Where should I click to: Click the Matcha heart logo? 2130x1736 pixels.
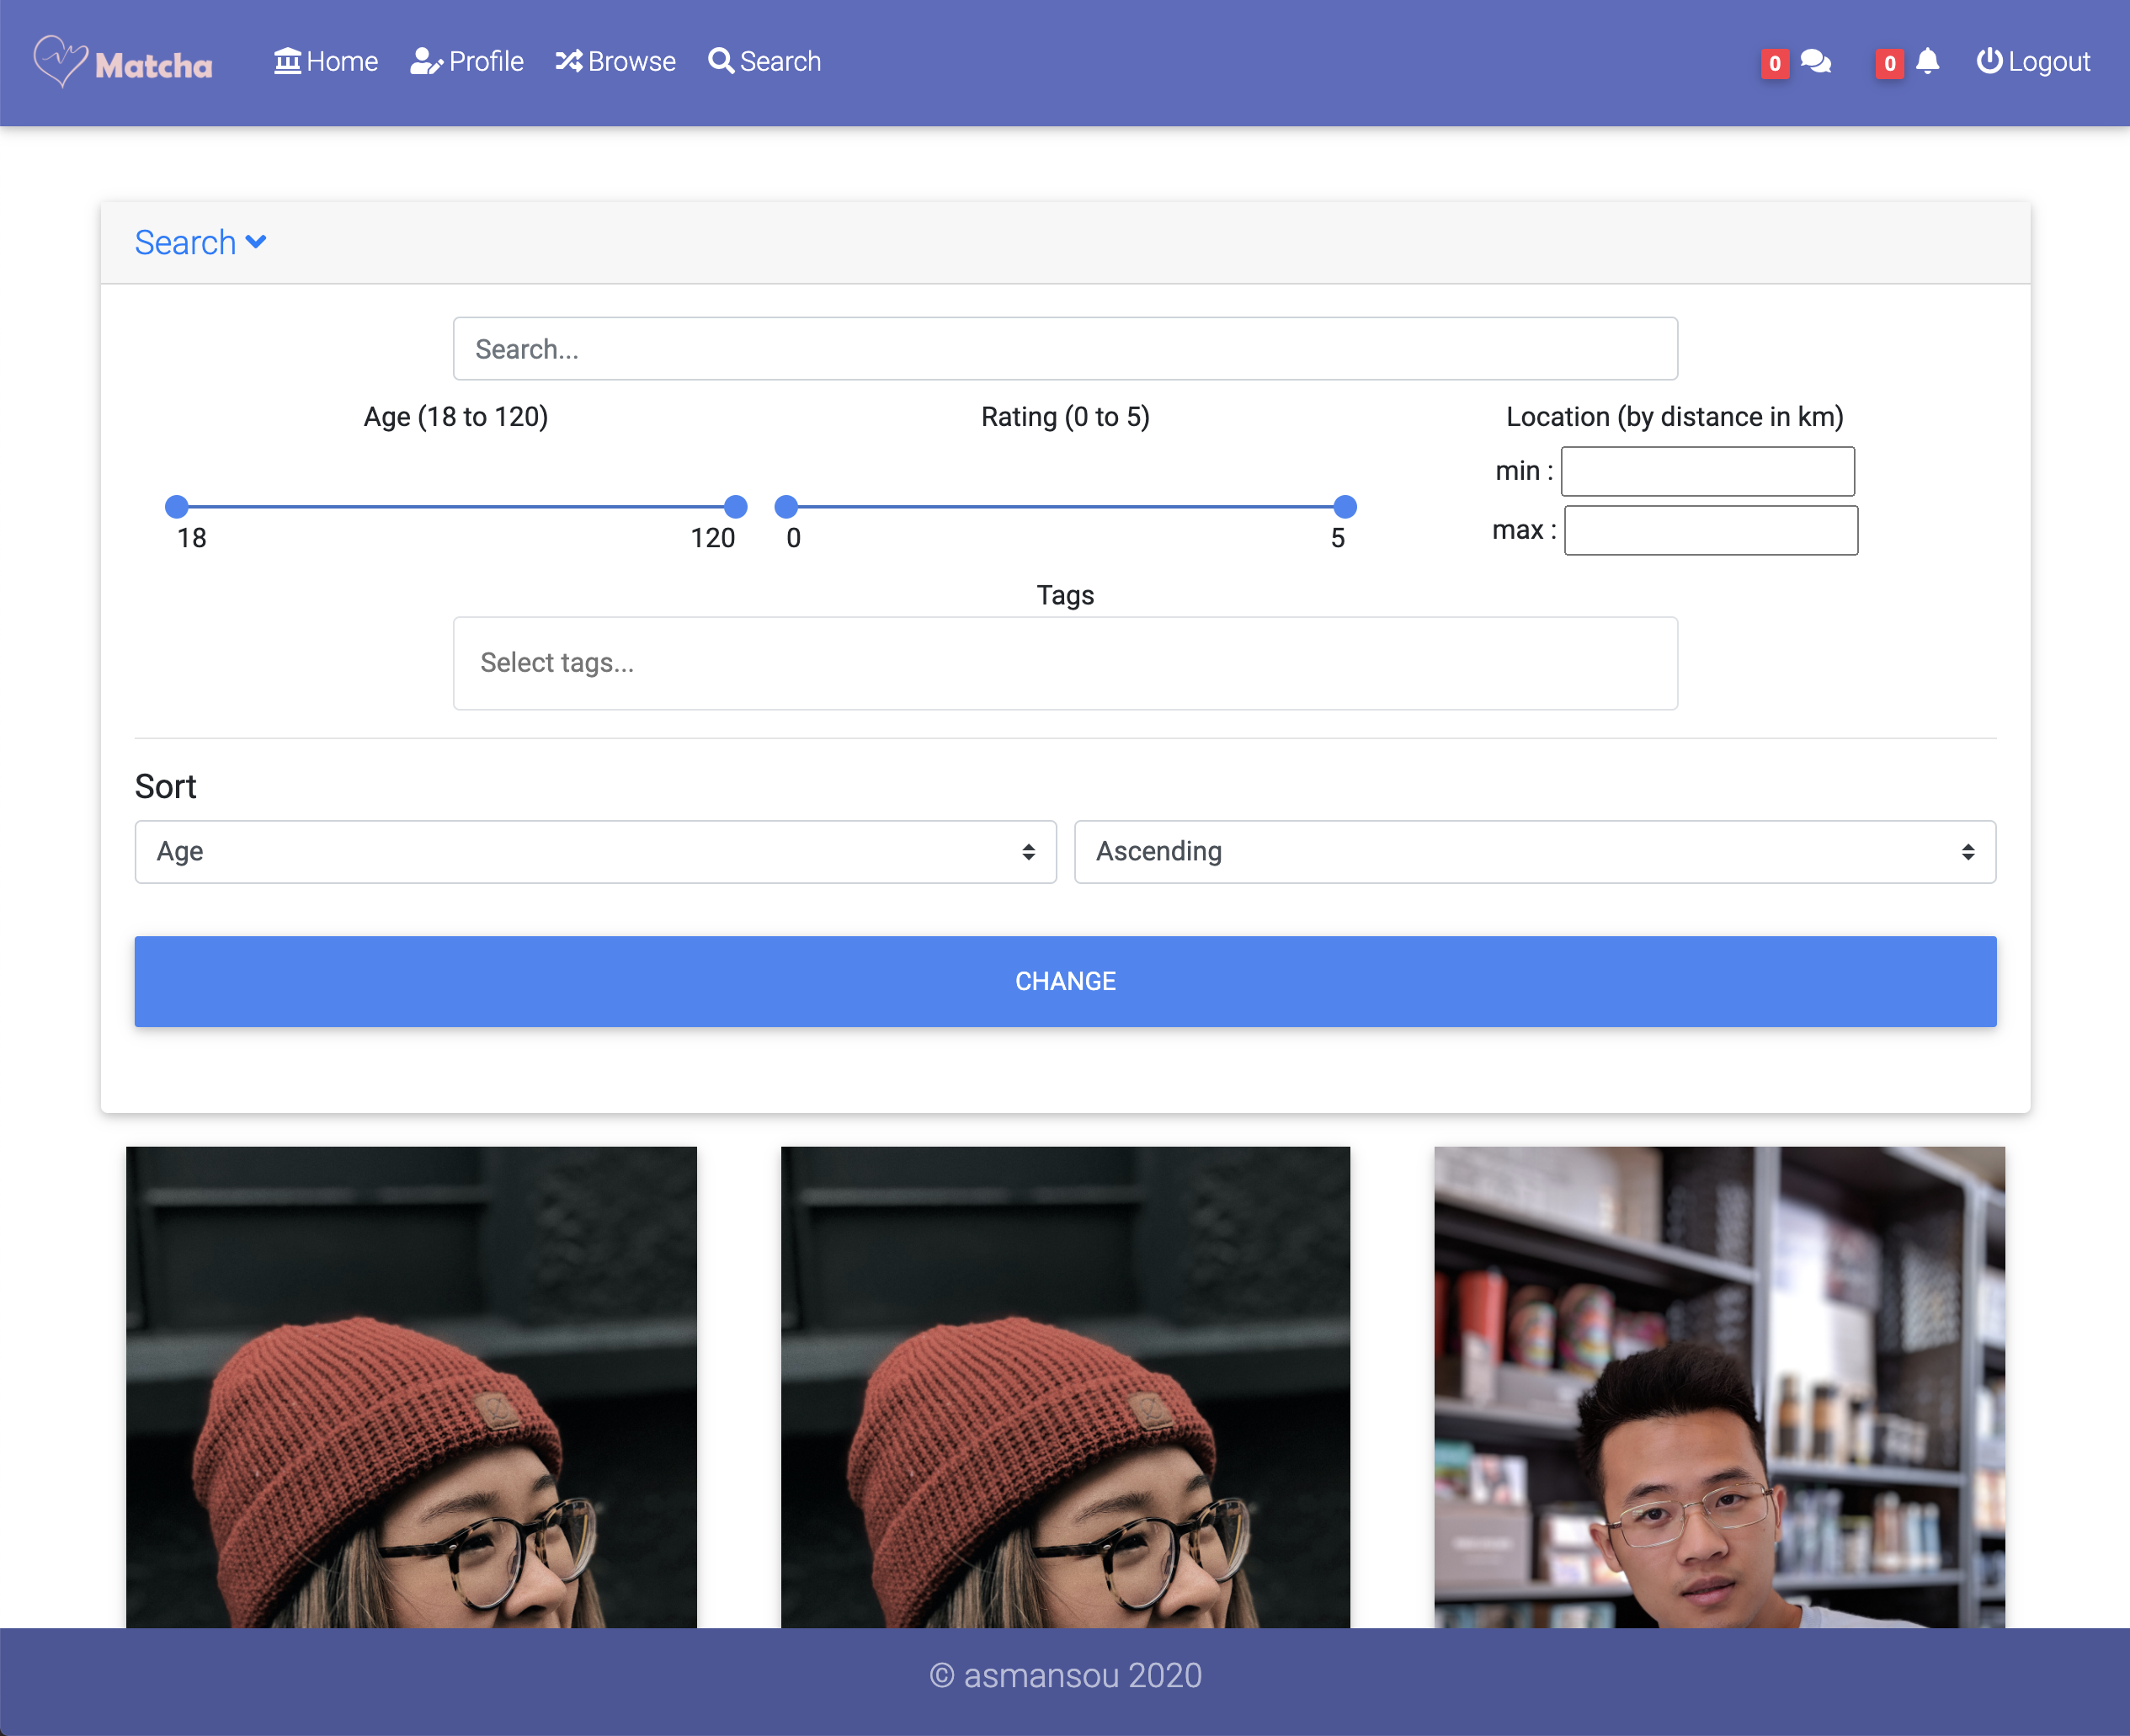60,61
